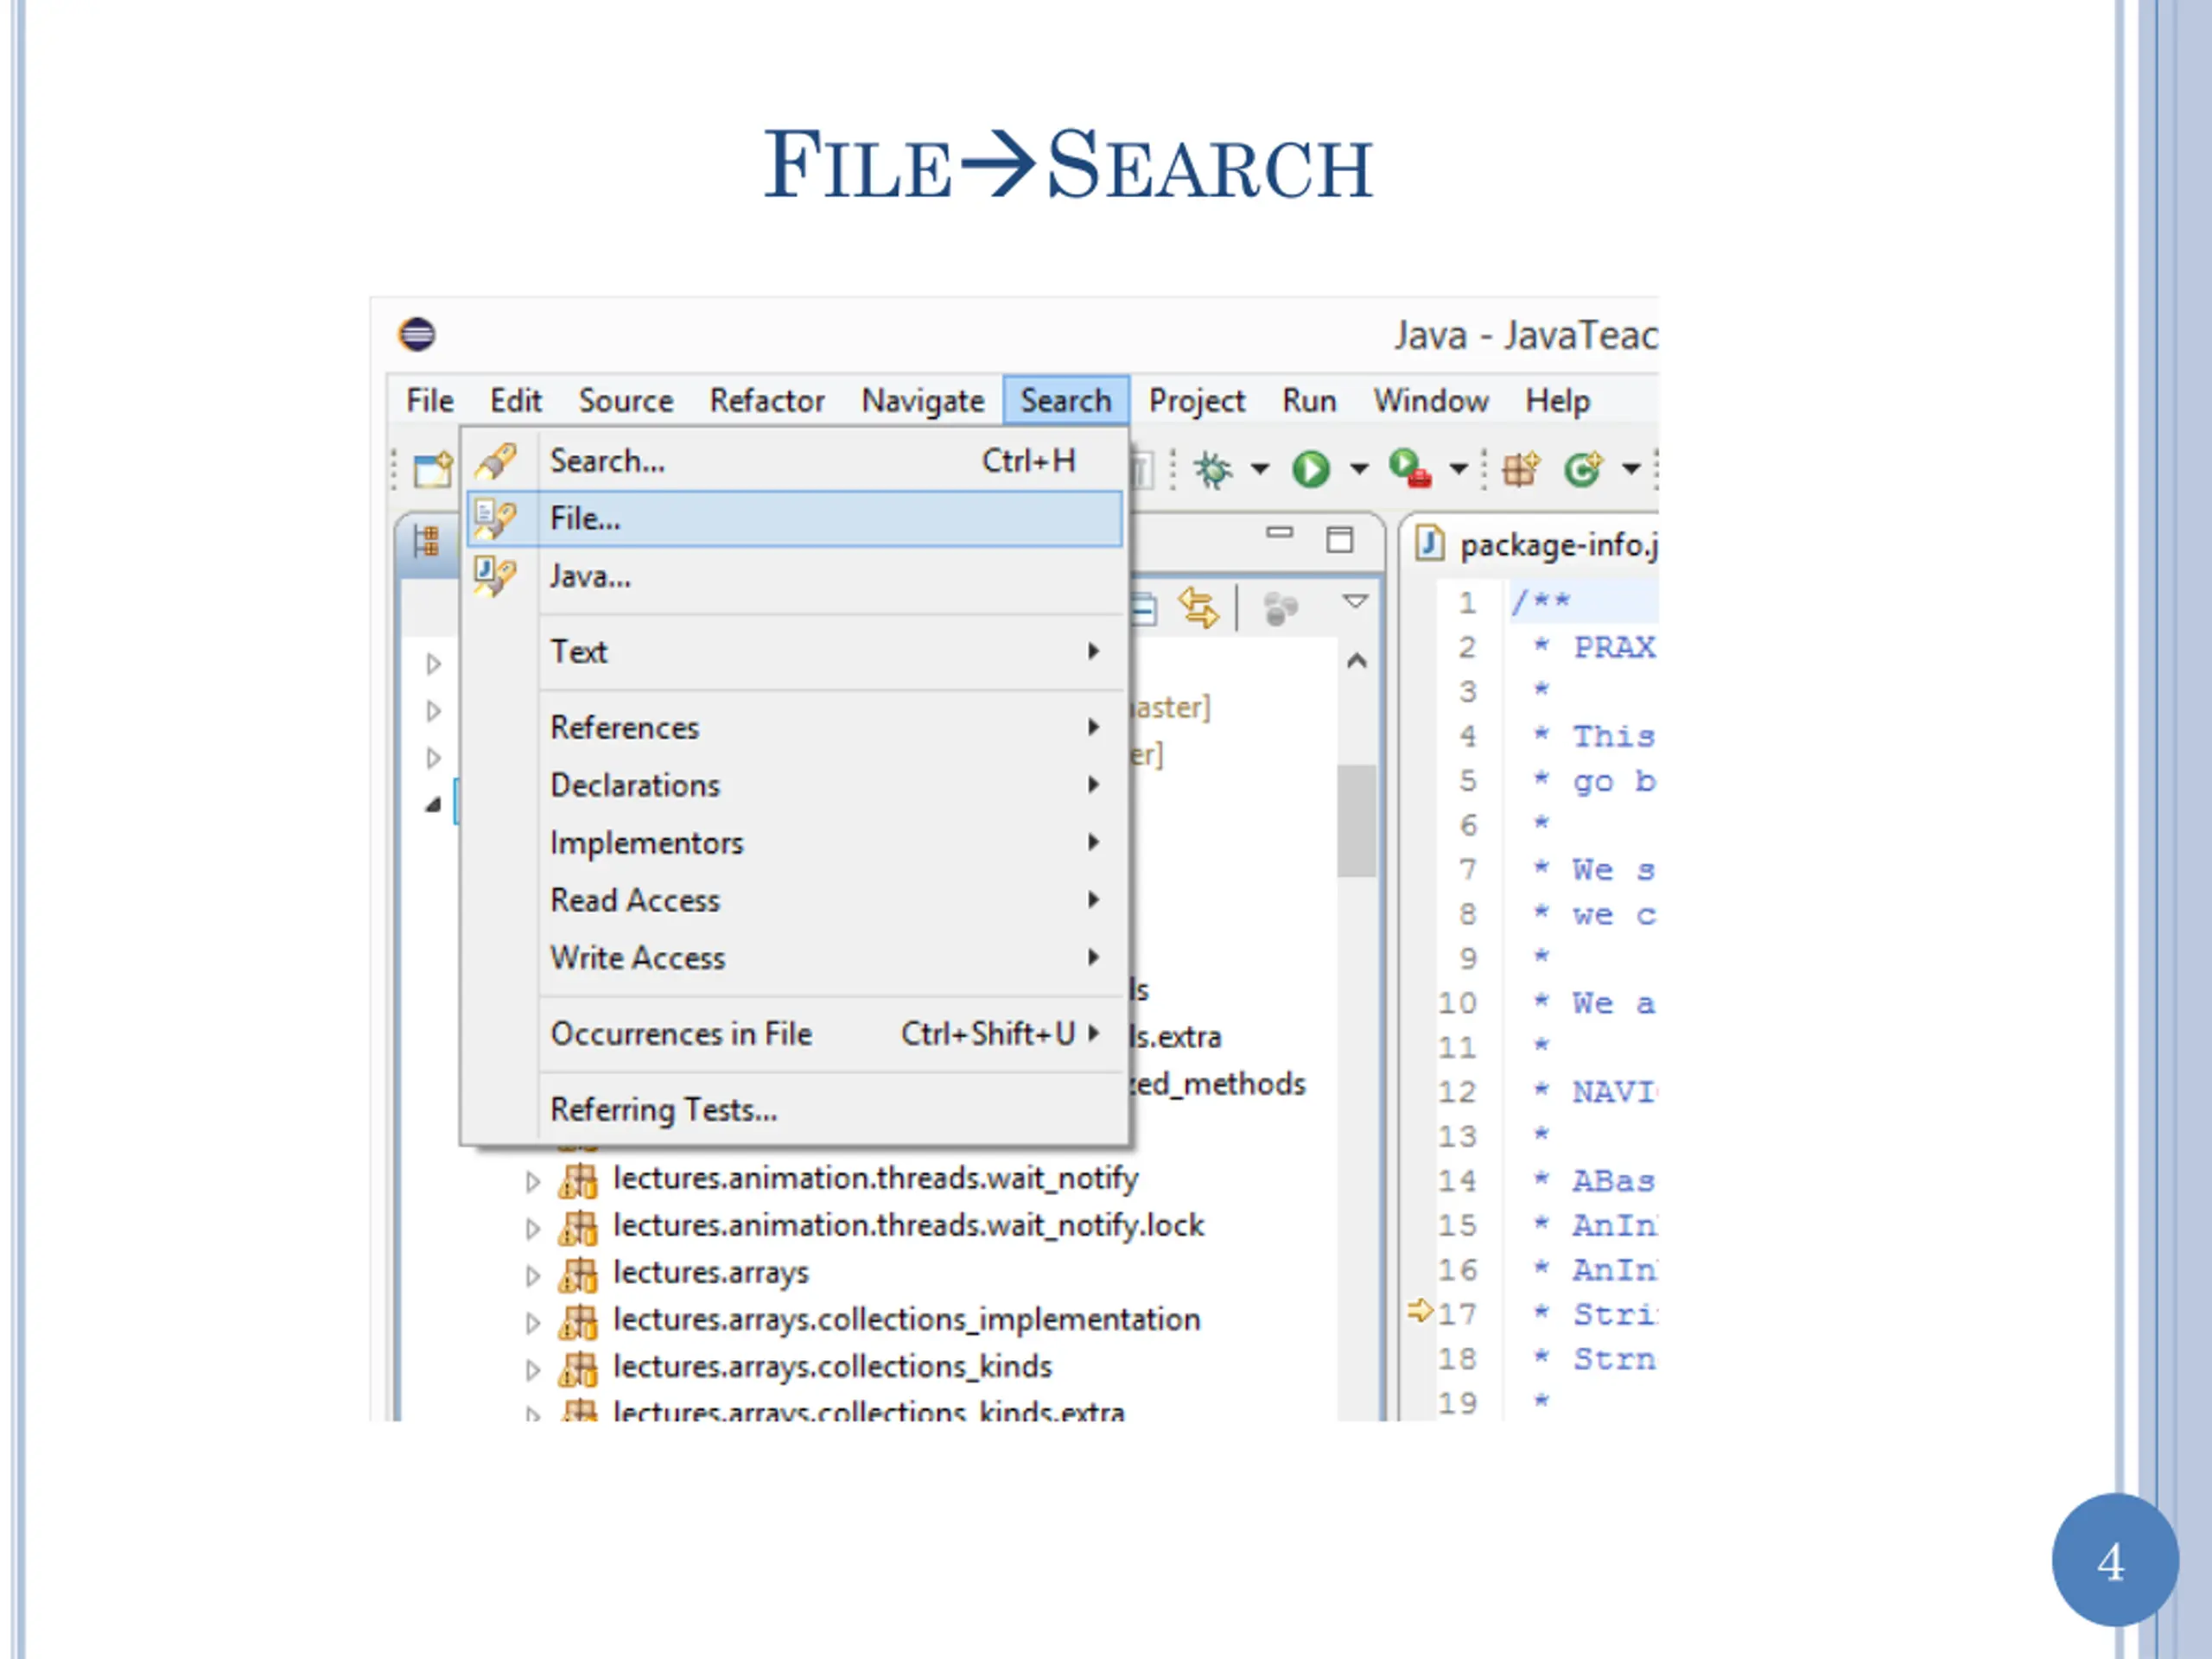Click the highlighted Search menu
This screenshot has height=1659, width=2212.
point(1066,401)
